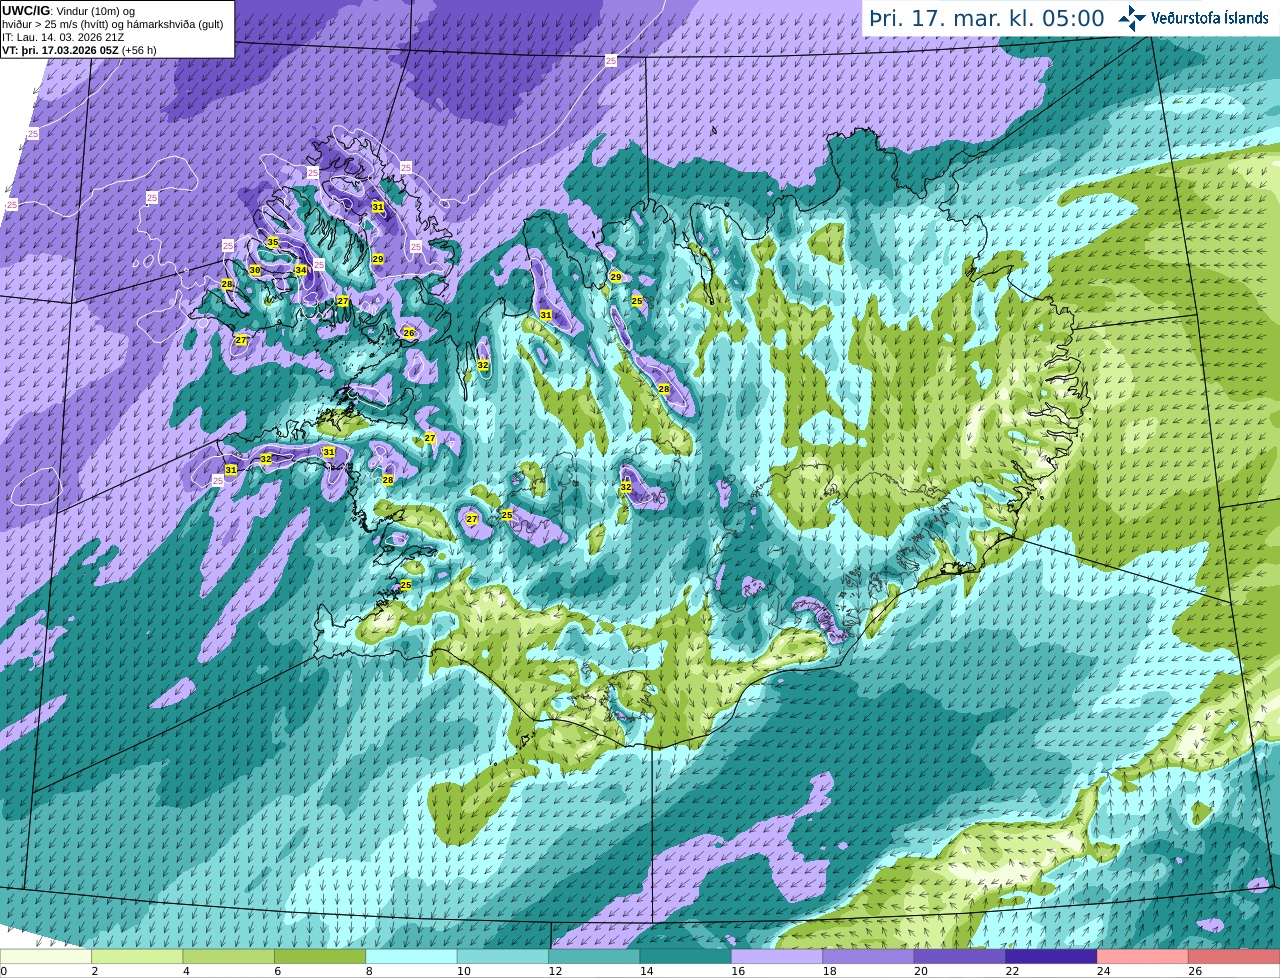Screen dimensions: 1280x978
Task: Select the 18–20 m/s medium purple swatch
Action: [x=868, y=956]
